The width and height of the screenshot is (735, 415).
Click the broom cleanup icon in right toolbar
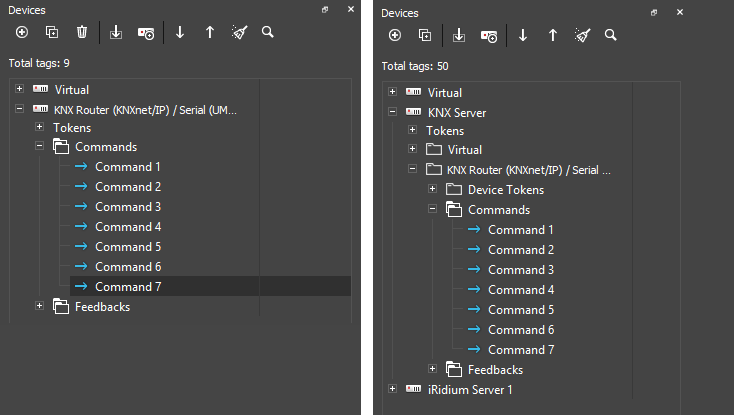[x=582, y=35]
